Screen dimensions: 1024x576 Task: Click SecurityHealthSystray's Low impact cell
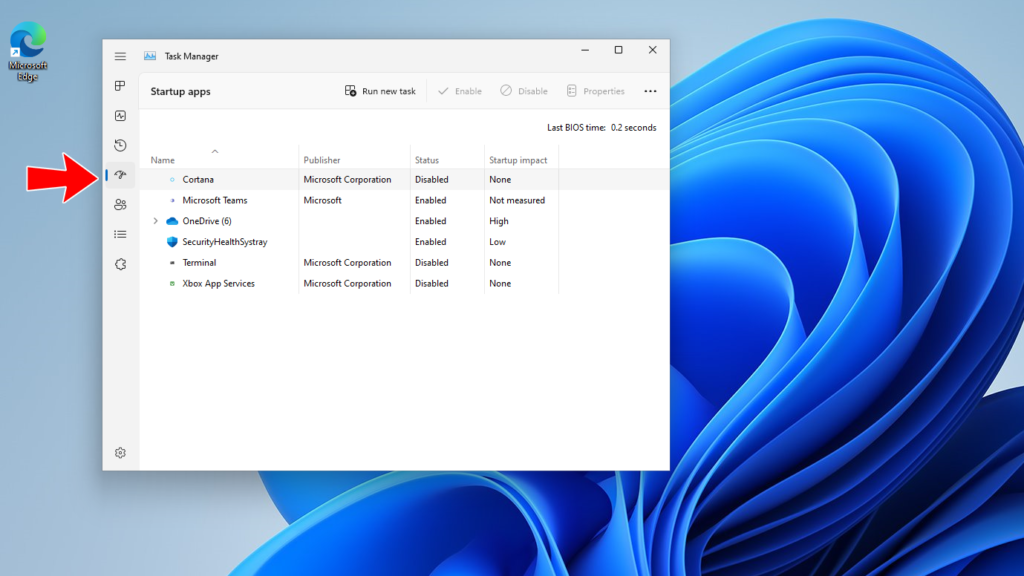(x=498, y=242)
